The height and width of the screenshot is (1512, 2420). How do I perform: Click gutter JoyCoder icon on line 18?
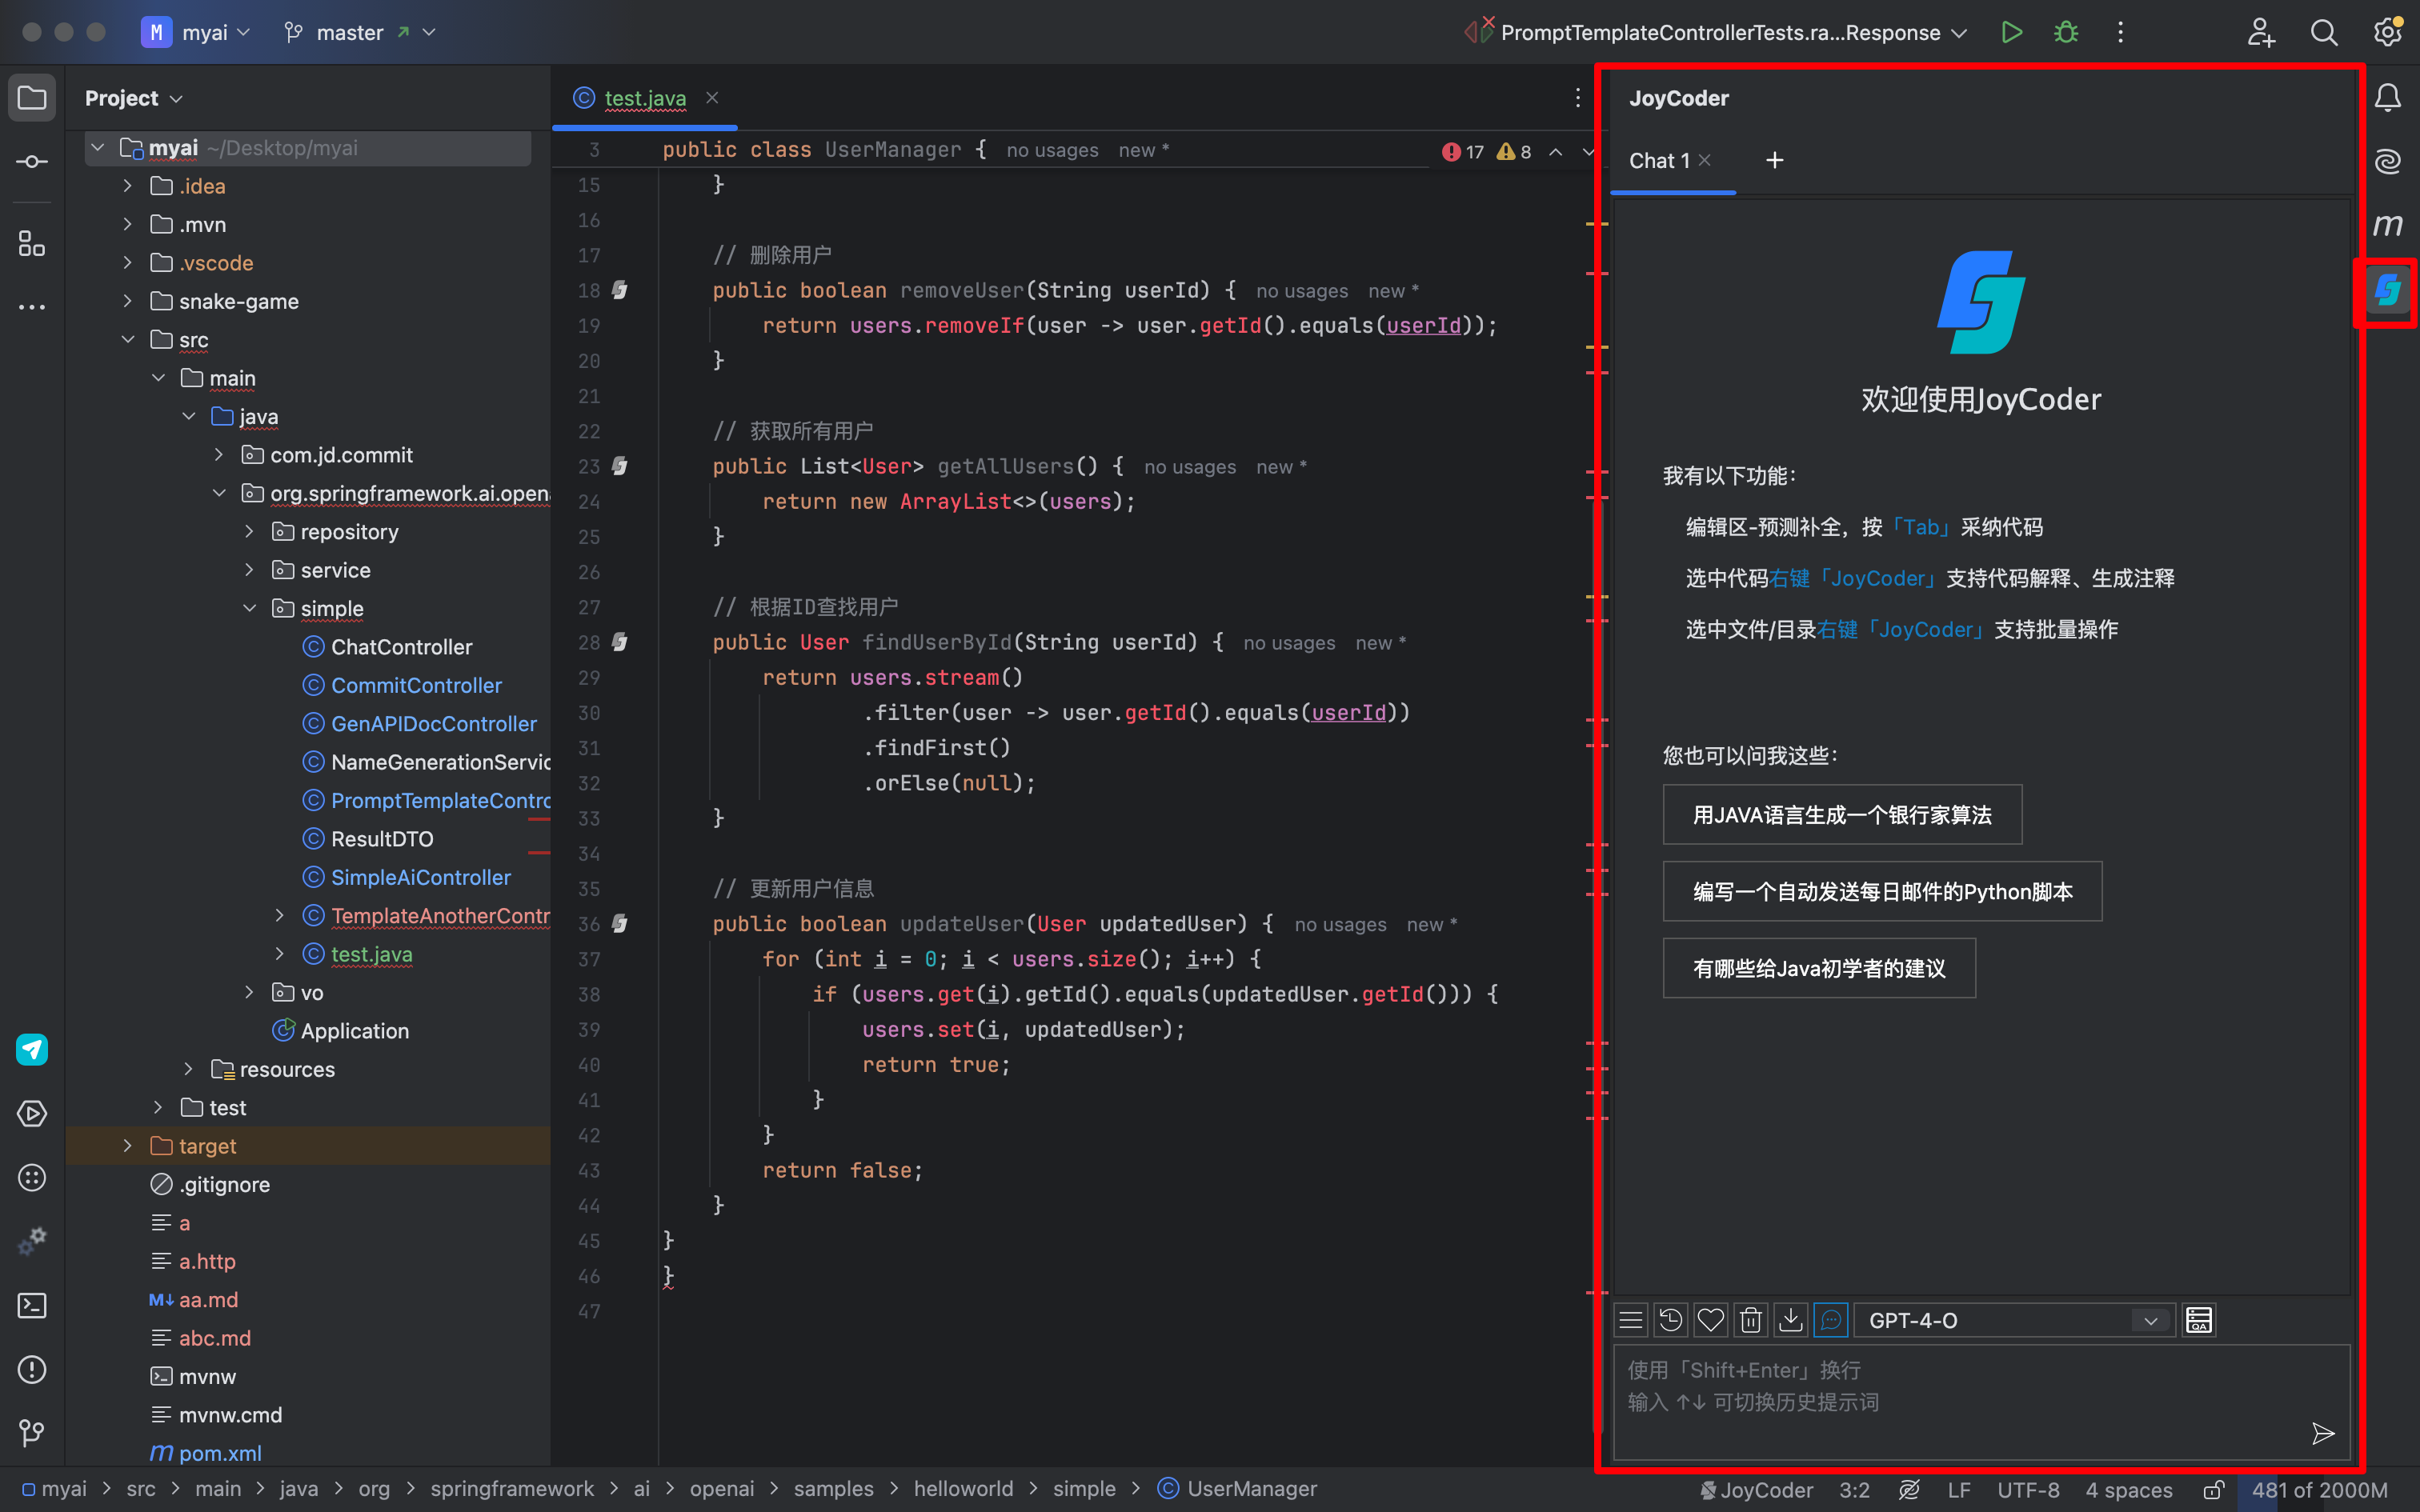coord(620,290)
